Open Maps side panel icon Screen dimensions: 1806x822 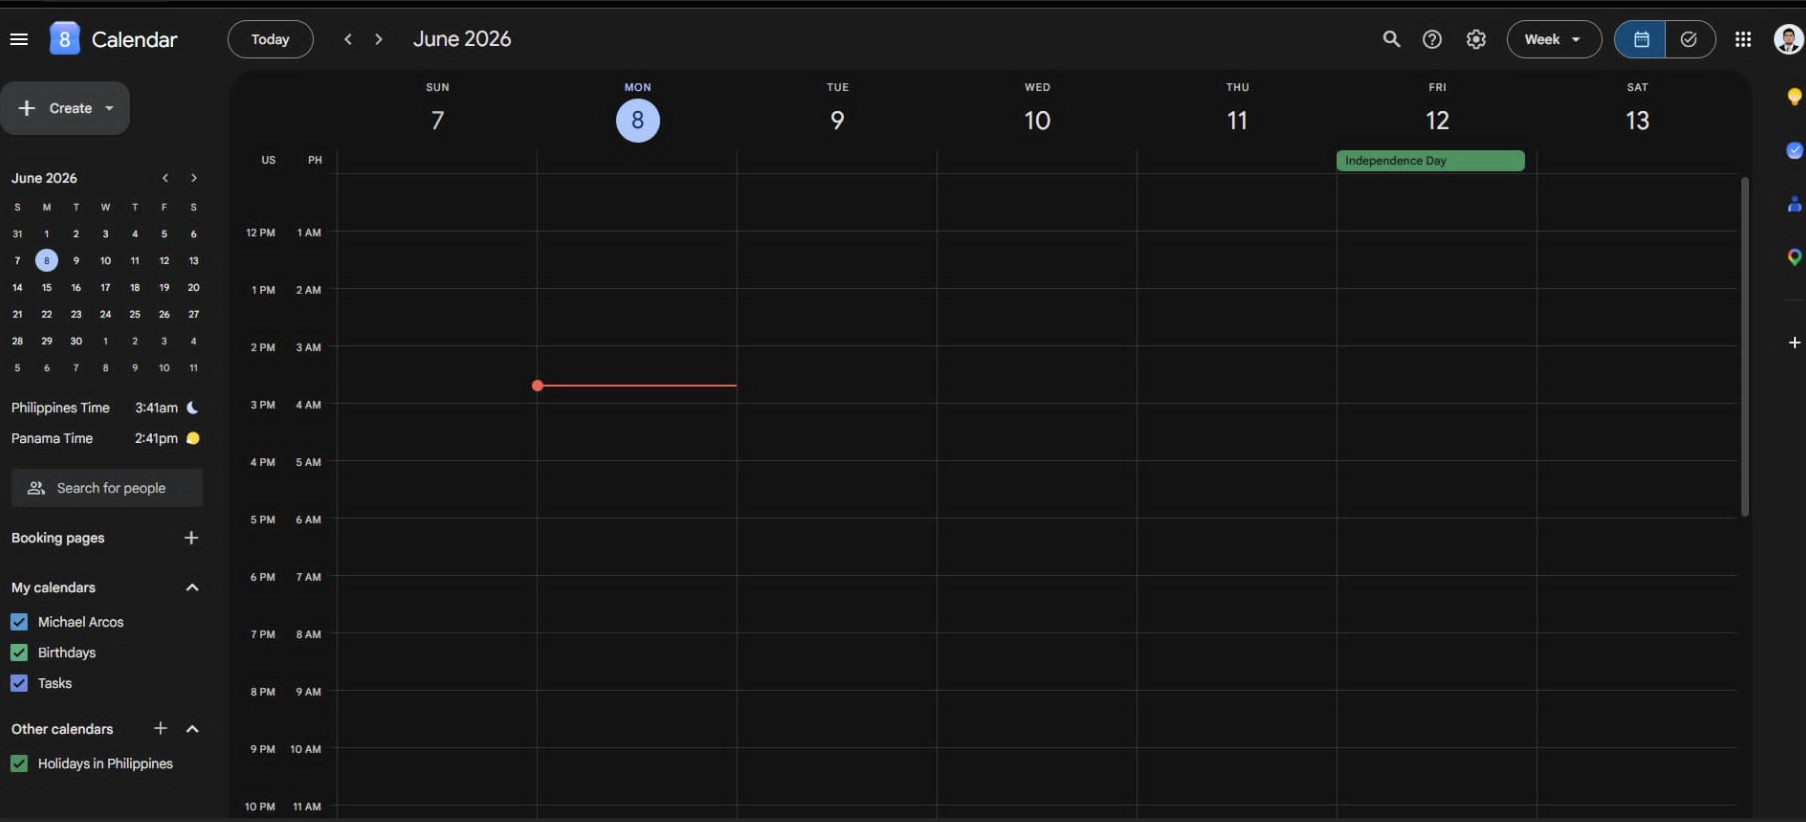tap(1794, 257)
